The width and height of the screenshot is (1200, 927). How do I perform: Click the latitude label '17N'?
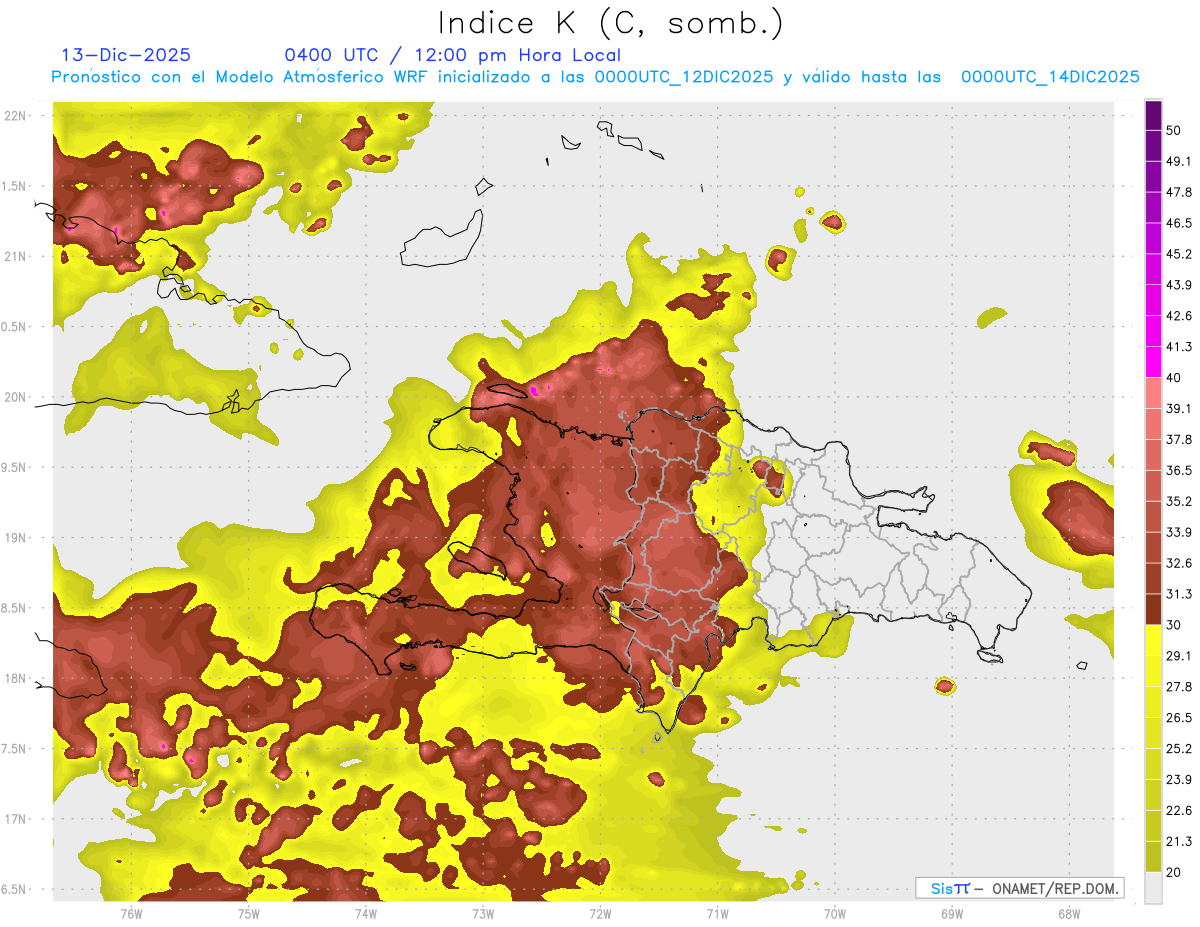pos(15,819)
